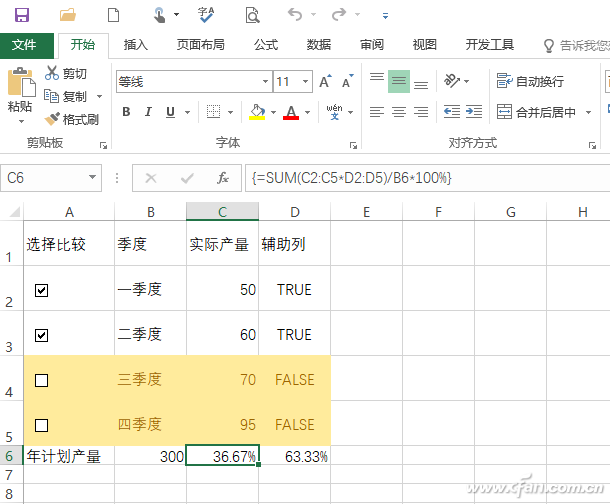Switch to the 插入 tab
This screenshot has height=504, width=610.
tap(135, 45)
